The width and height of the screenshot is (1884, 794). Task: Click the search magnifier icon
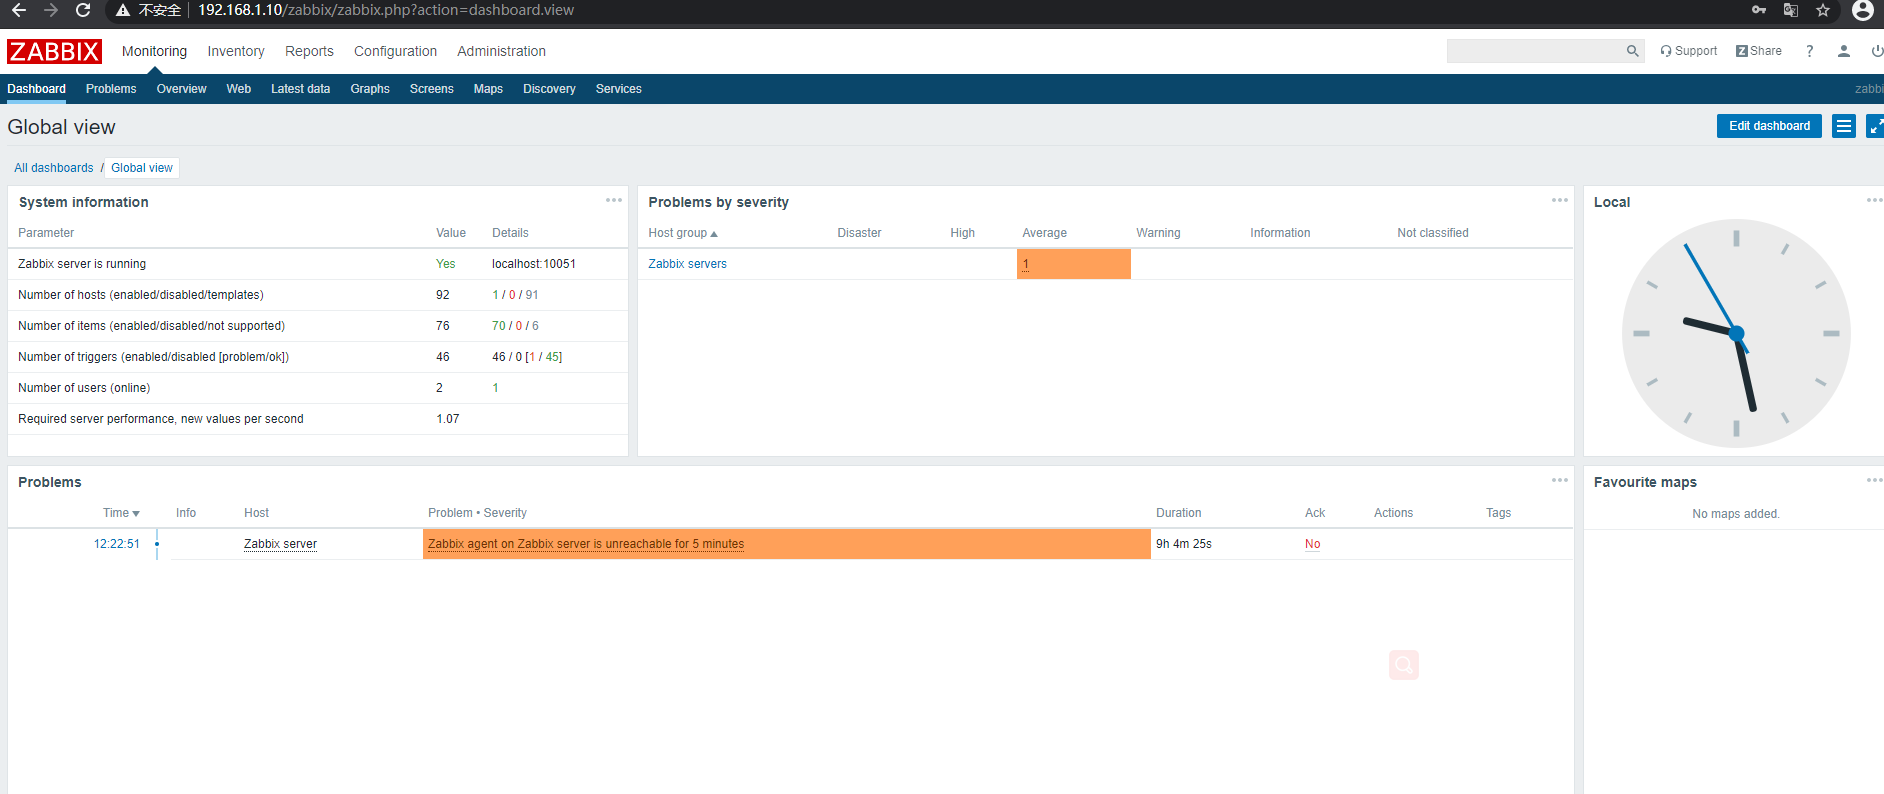pos(1632,51)
